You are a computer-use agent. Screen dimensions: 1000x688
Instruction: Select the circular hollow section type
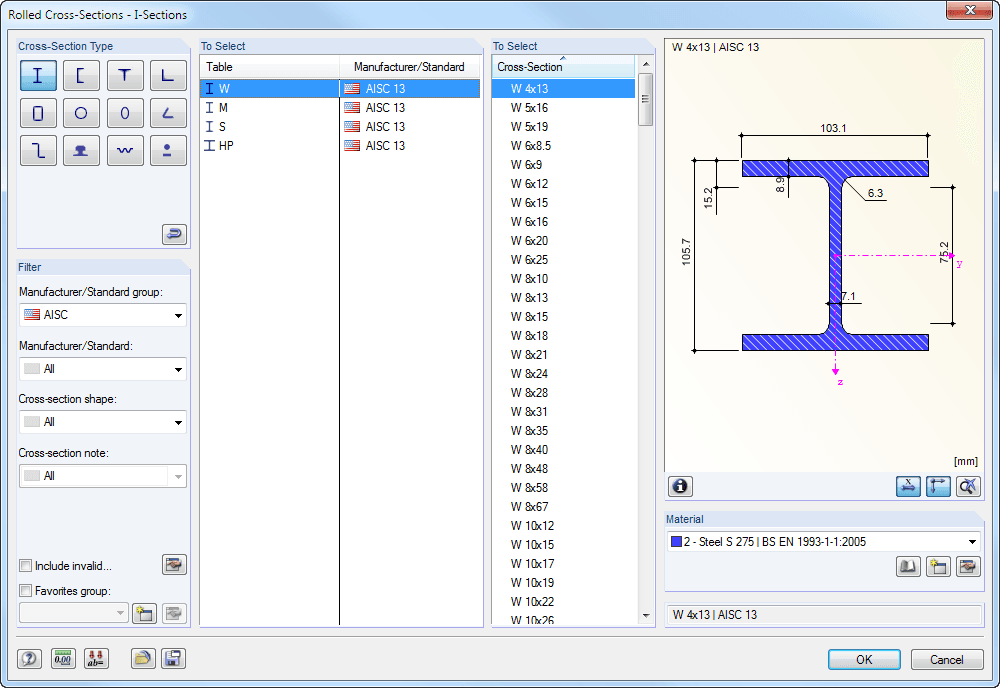(x=81, y=113)
